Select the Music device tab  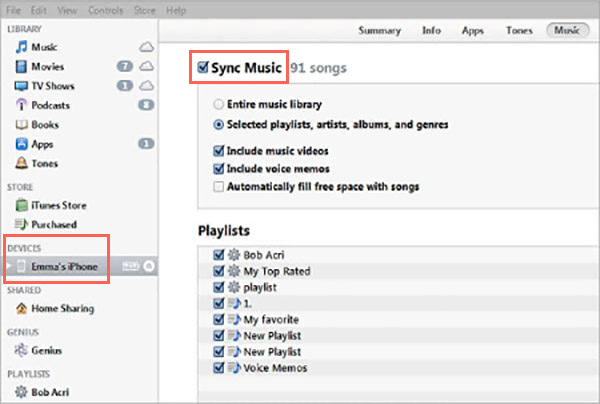[x=568, y=30]
